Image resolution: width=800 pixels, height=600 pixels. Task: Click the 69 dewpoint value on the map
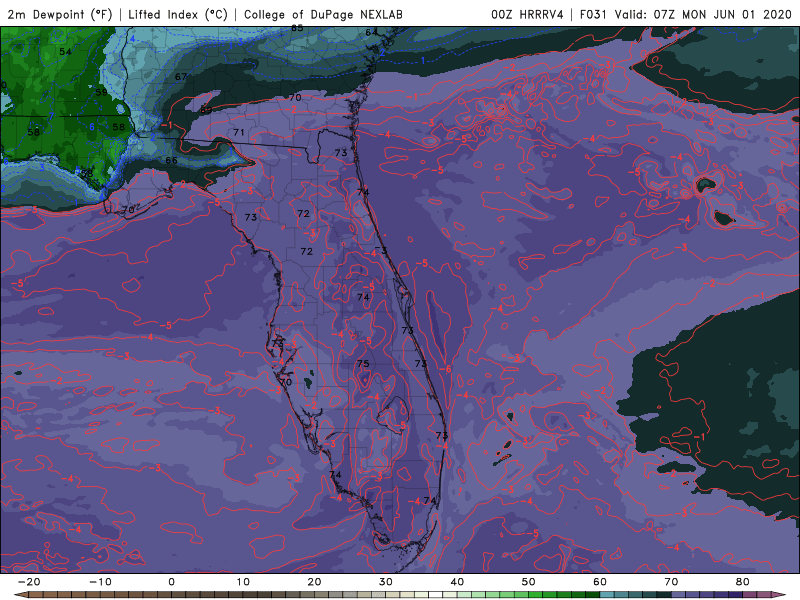pyautogui.click(x=206, y=110)
